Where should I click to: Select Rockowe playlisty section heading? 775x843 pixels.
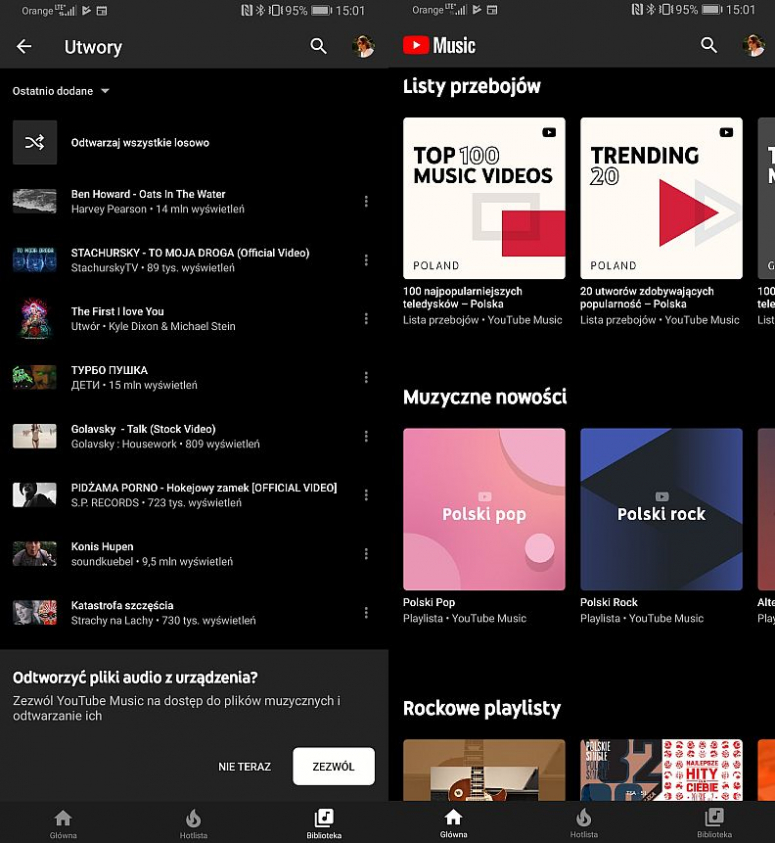pos(482,708)
